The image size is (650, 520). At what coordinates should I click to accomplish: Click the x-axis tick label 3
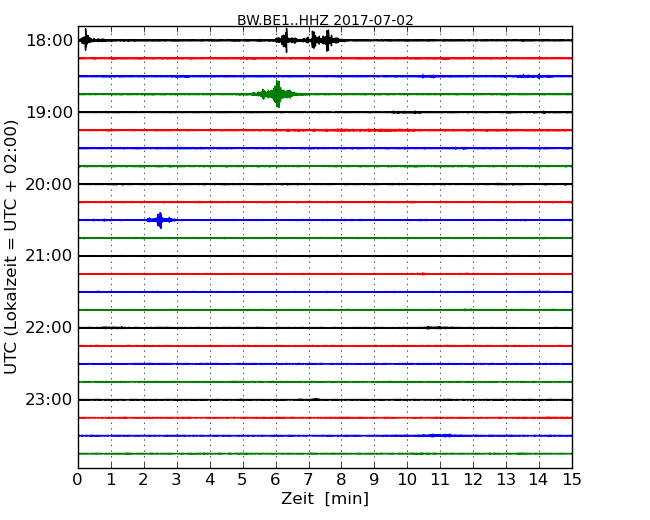177,480
